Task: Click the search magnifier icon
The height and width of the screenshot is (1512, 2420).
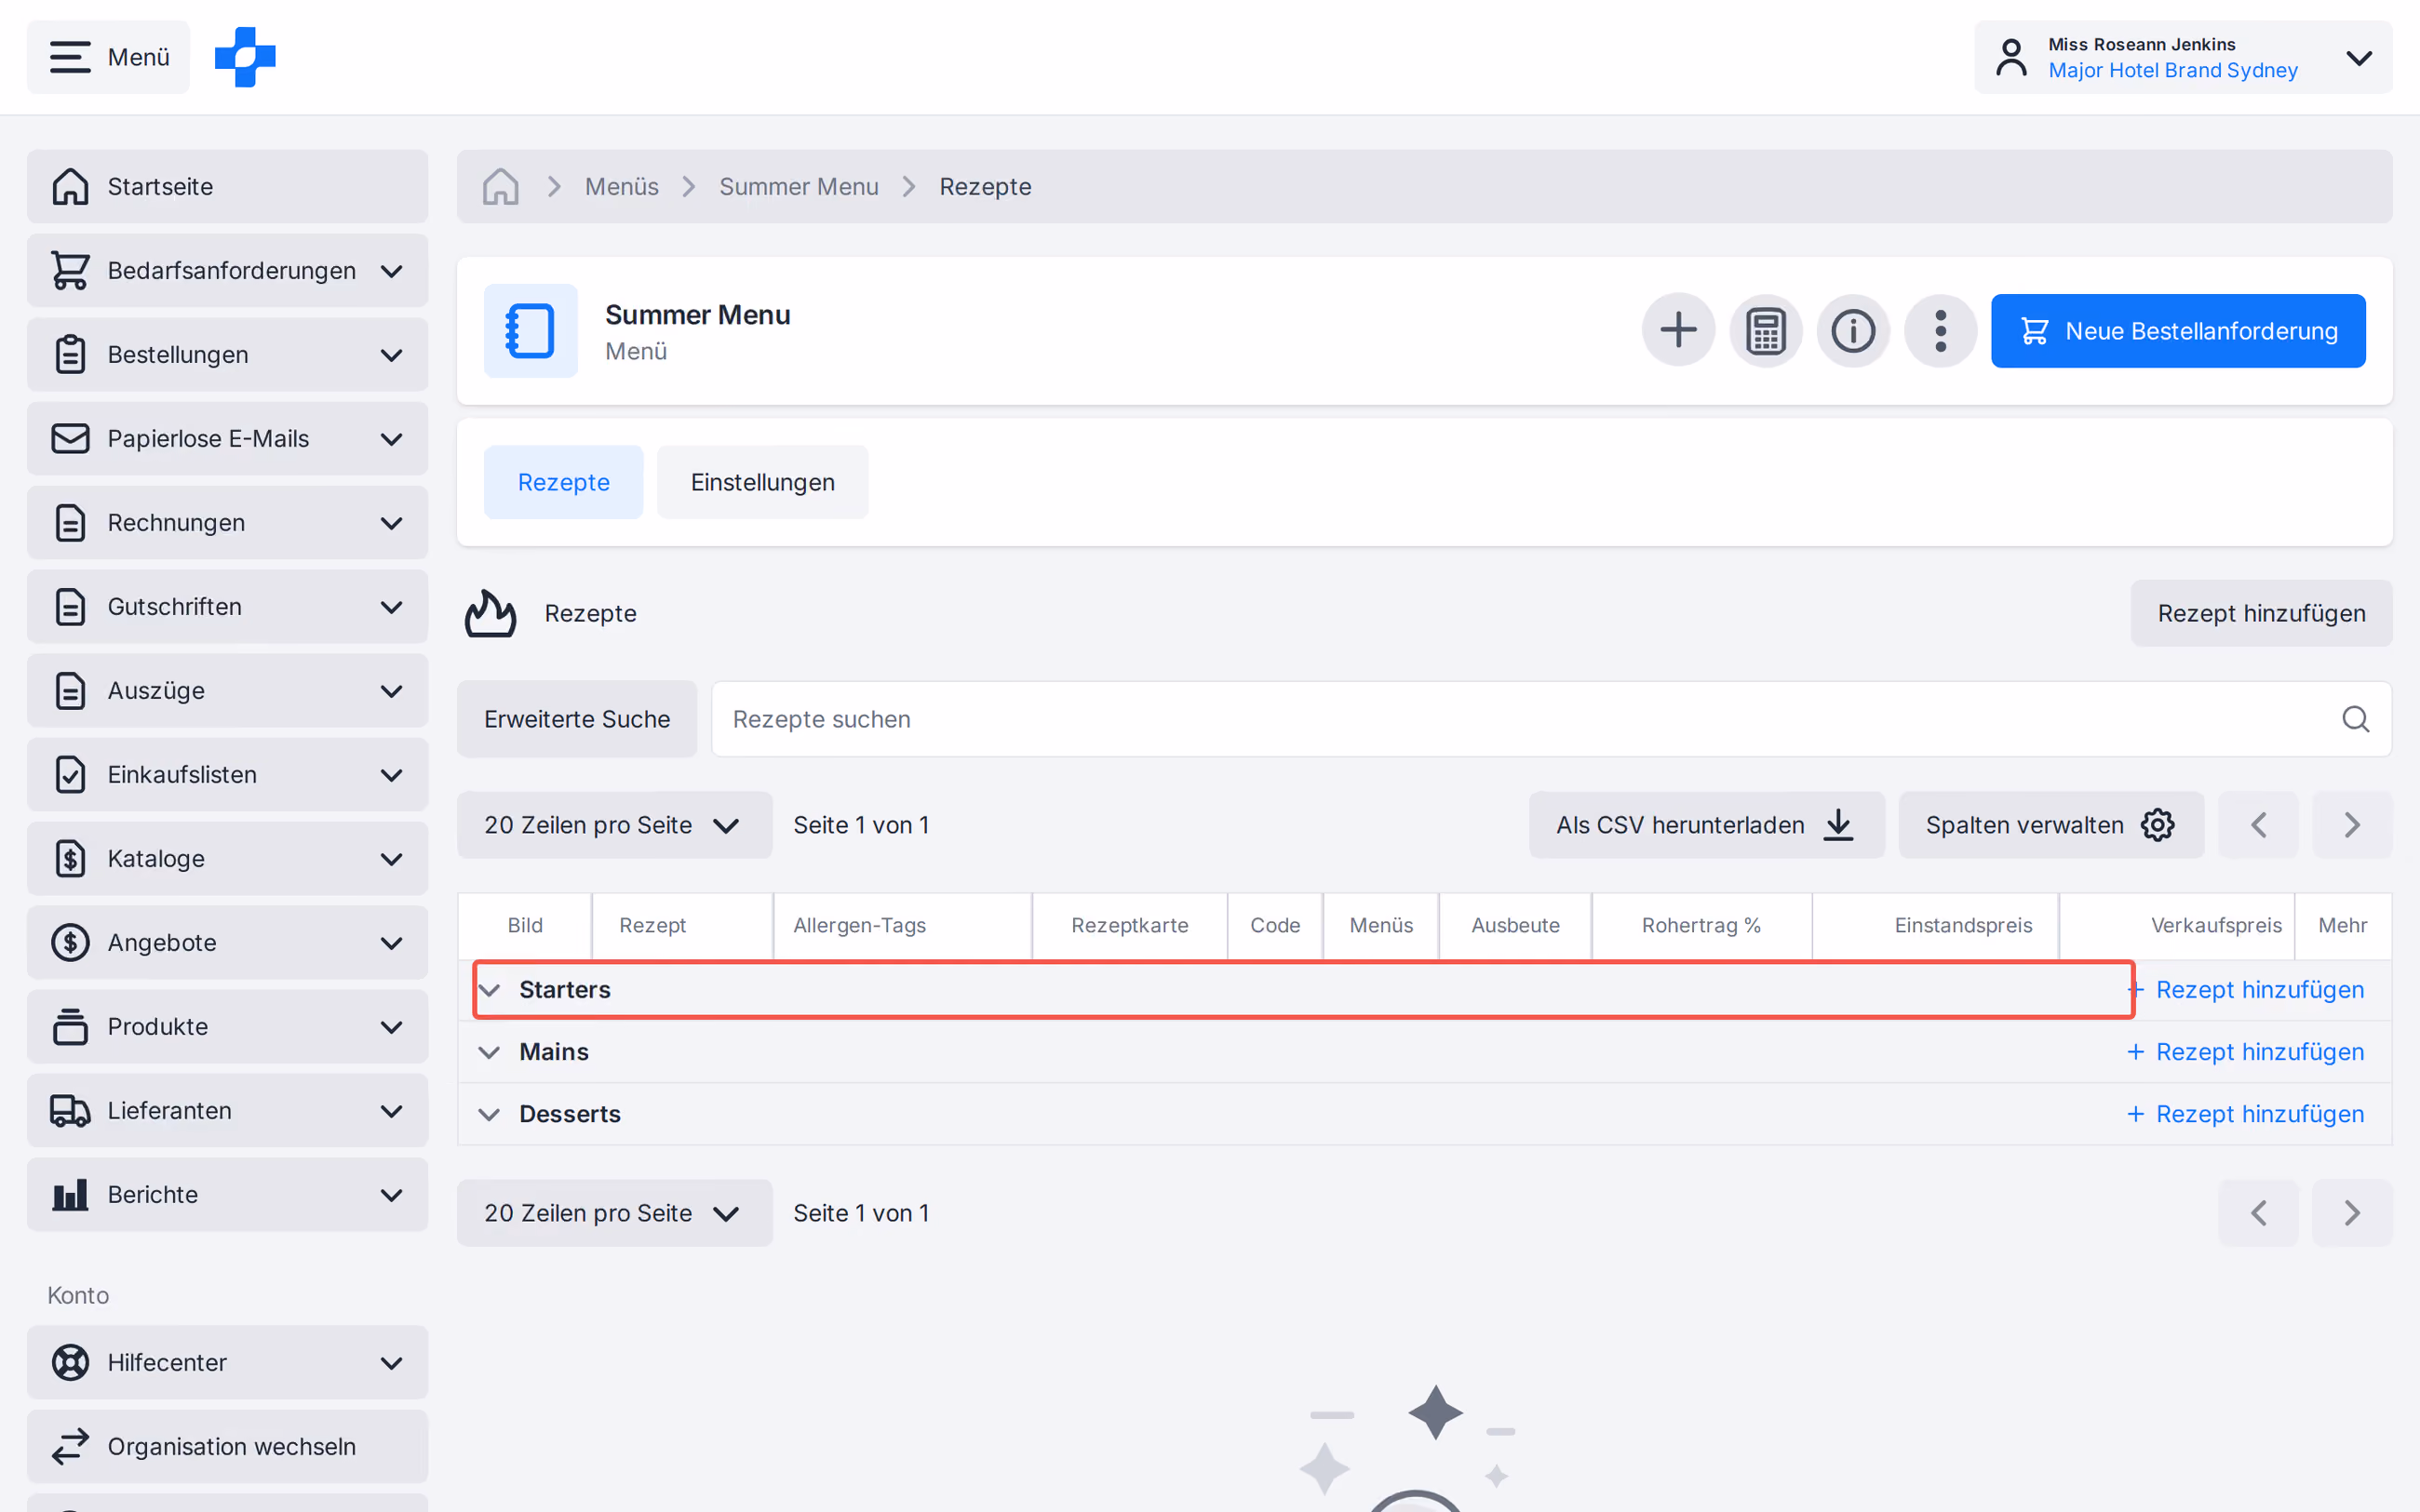Action: [2355, 719]
